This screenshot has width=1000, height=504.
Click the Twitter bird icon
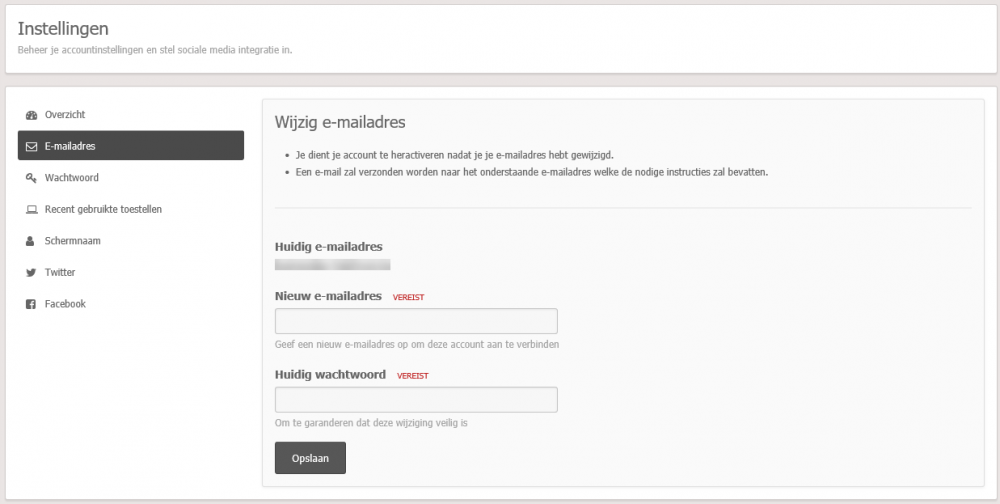[31, 272]
